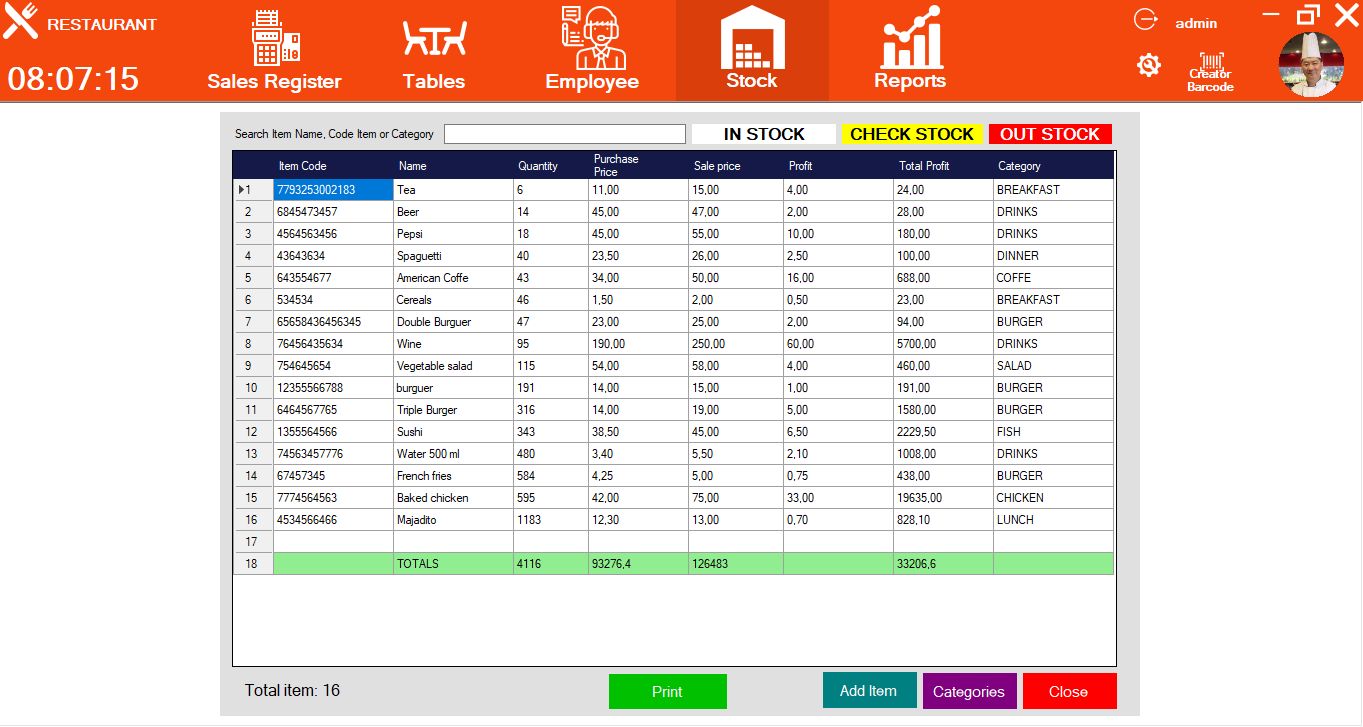Image resolution: width=1363 pixels, height=727 pixels.
Task: Click the Add Item button
Action: pyautogui.click(x=869, y=691)
